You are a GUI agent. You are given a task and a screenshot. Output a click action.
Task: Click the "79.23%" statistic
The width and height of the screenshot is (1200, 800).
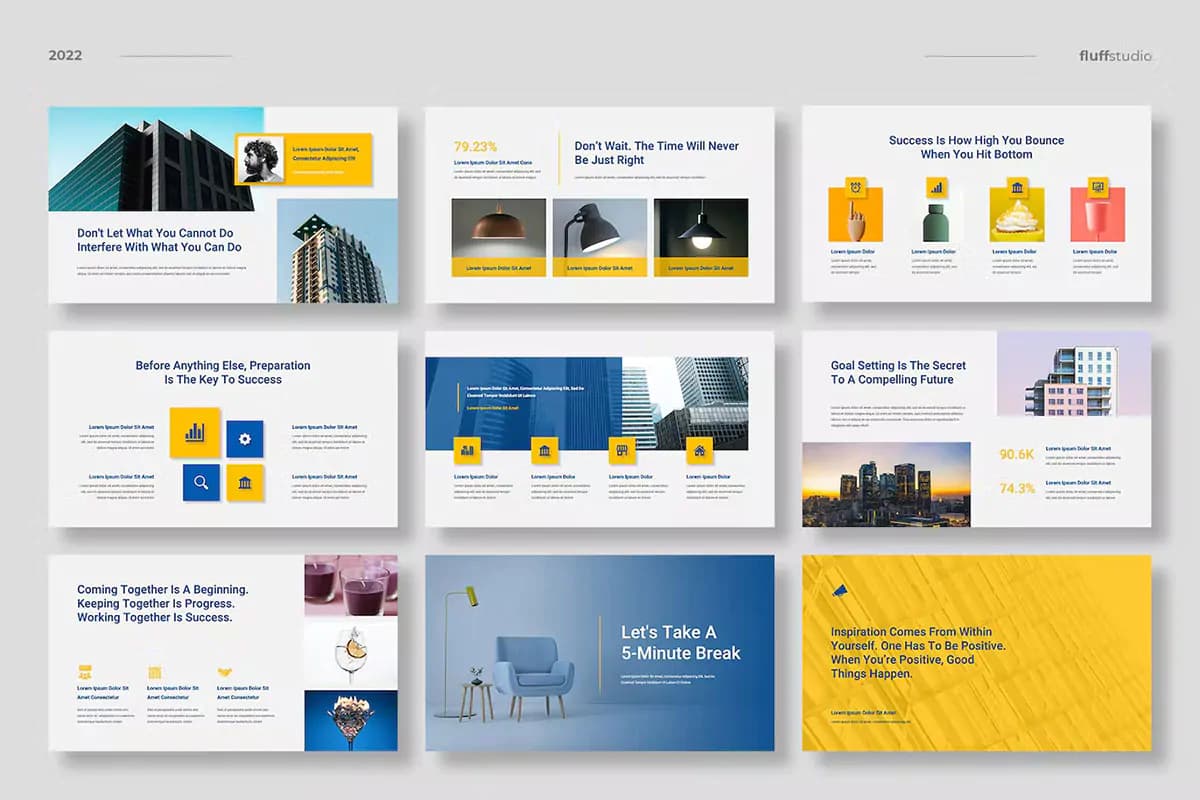click(x=476, y=146)
